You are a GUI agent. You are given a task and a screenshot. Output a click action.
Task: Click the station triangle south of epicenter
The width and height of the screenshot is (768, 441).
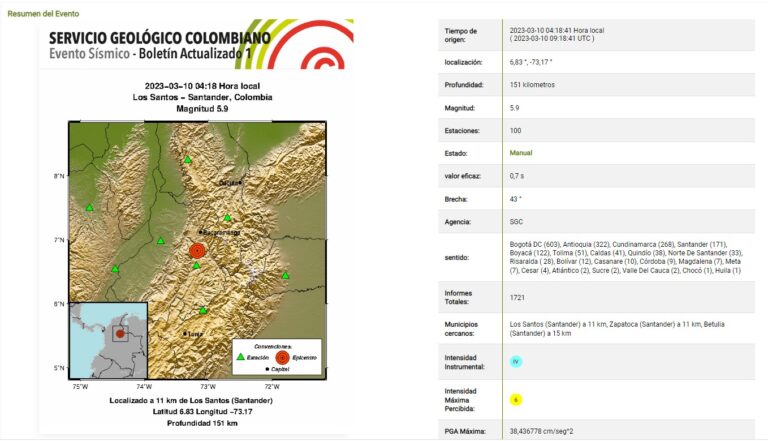196,266
